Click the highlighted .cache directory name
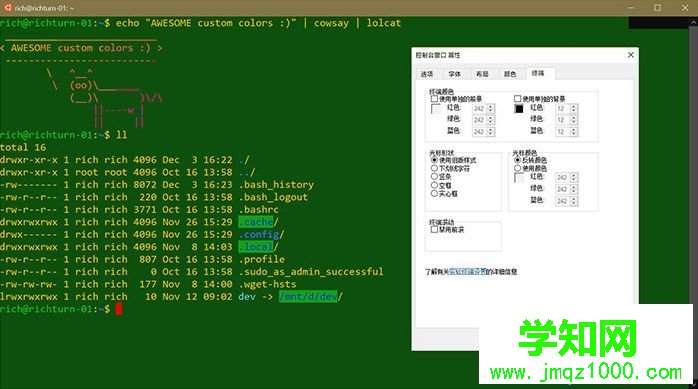 tap(256, 222)
